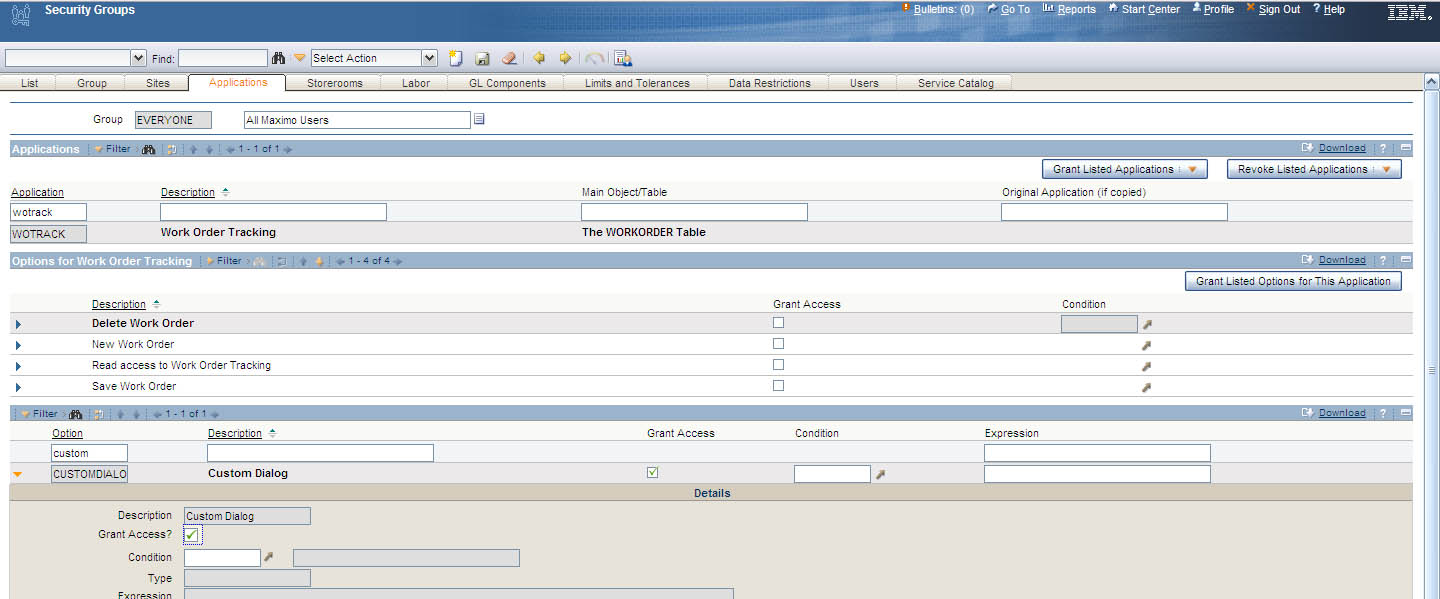Enable Grant Access for Delete Work Order
This screenshot has height=599, width=1440.
pyautogui.click(x=778, y=322)
